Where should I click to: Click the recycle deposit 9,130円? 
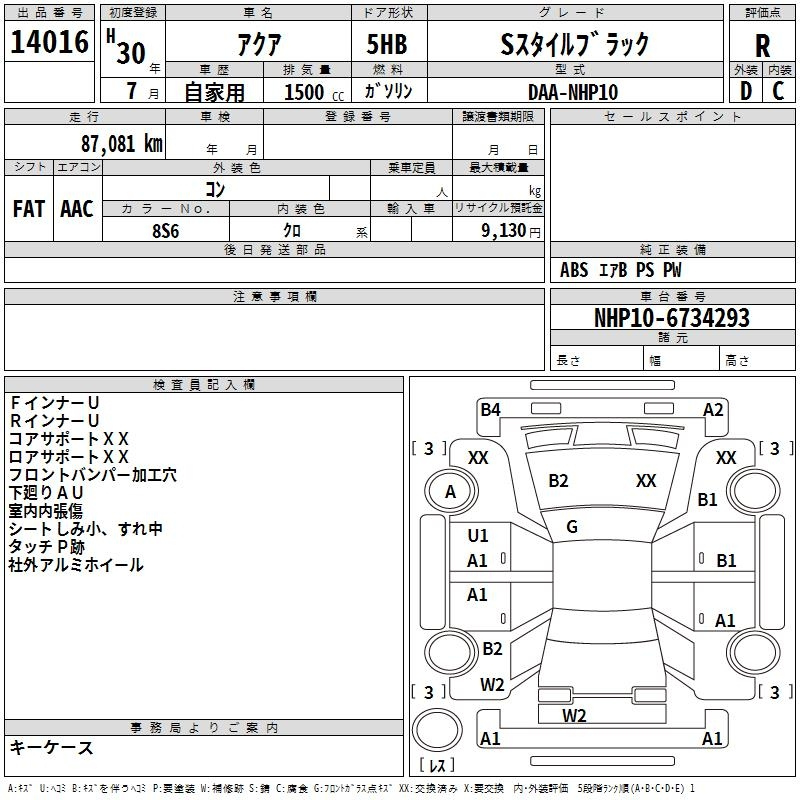[511, 231]
